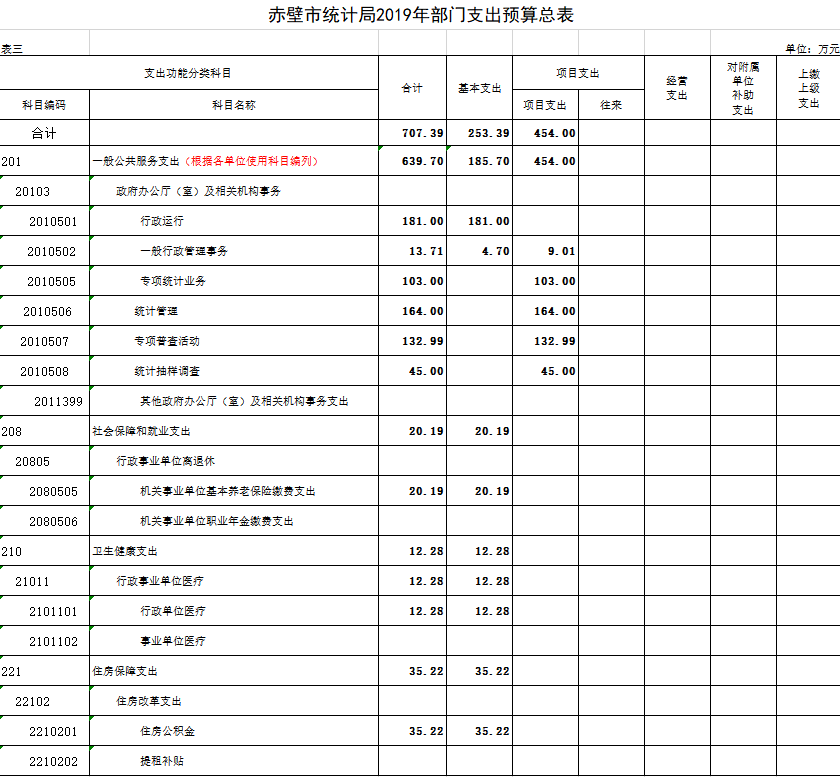This screenshot has width=840, height=777.
Task: Click the 往来 column header
Action: tap(611, 105)
